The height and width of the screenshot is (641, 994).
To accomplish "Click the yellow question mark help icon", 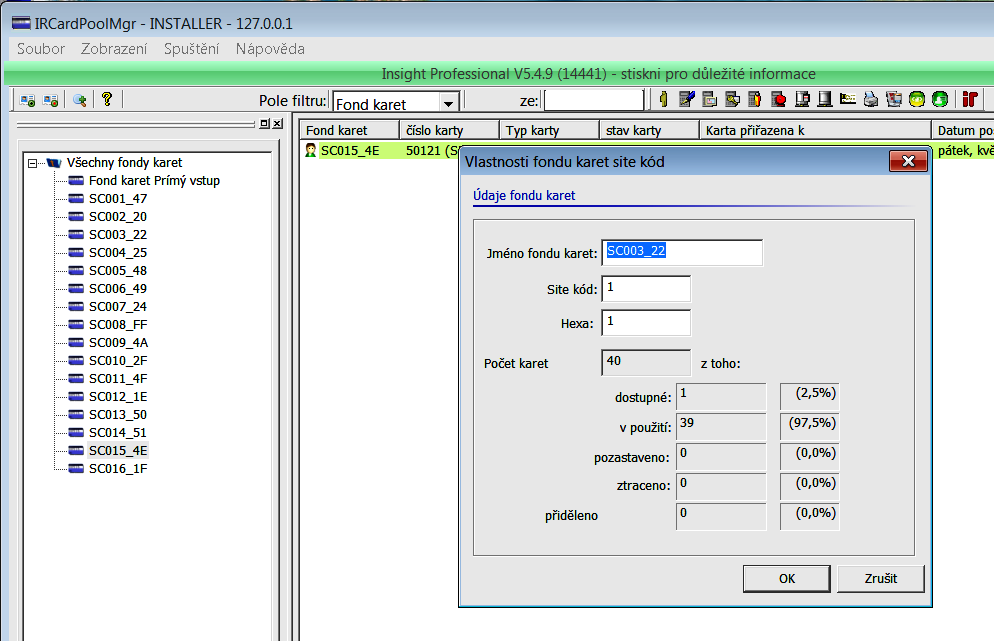I will coord(106,99).
